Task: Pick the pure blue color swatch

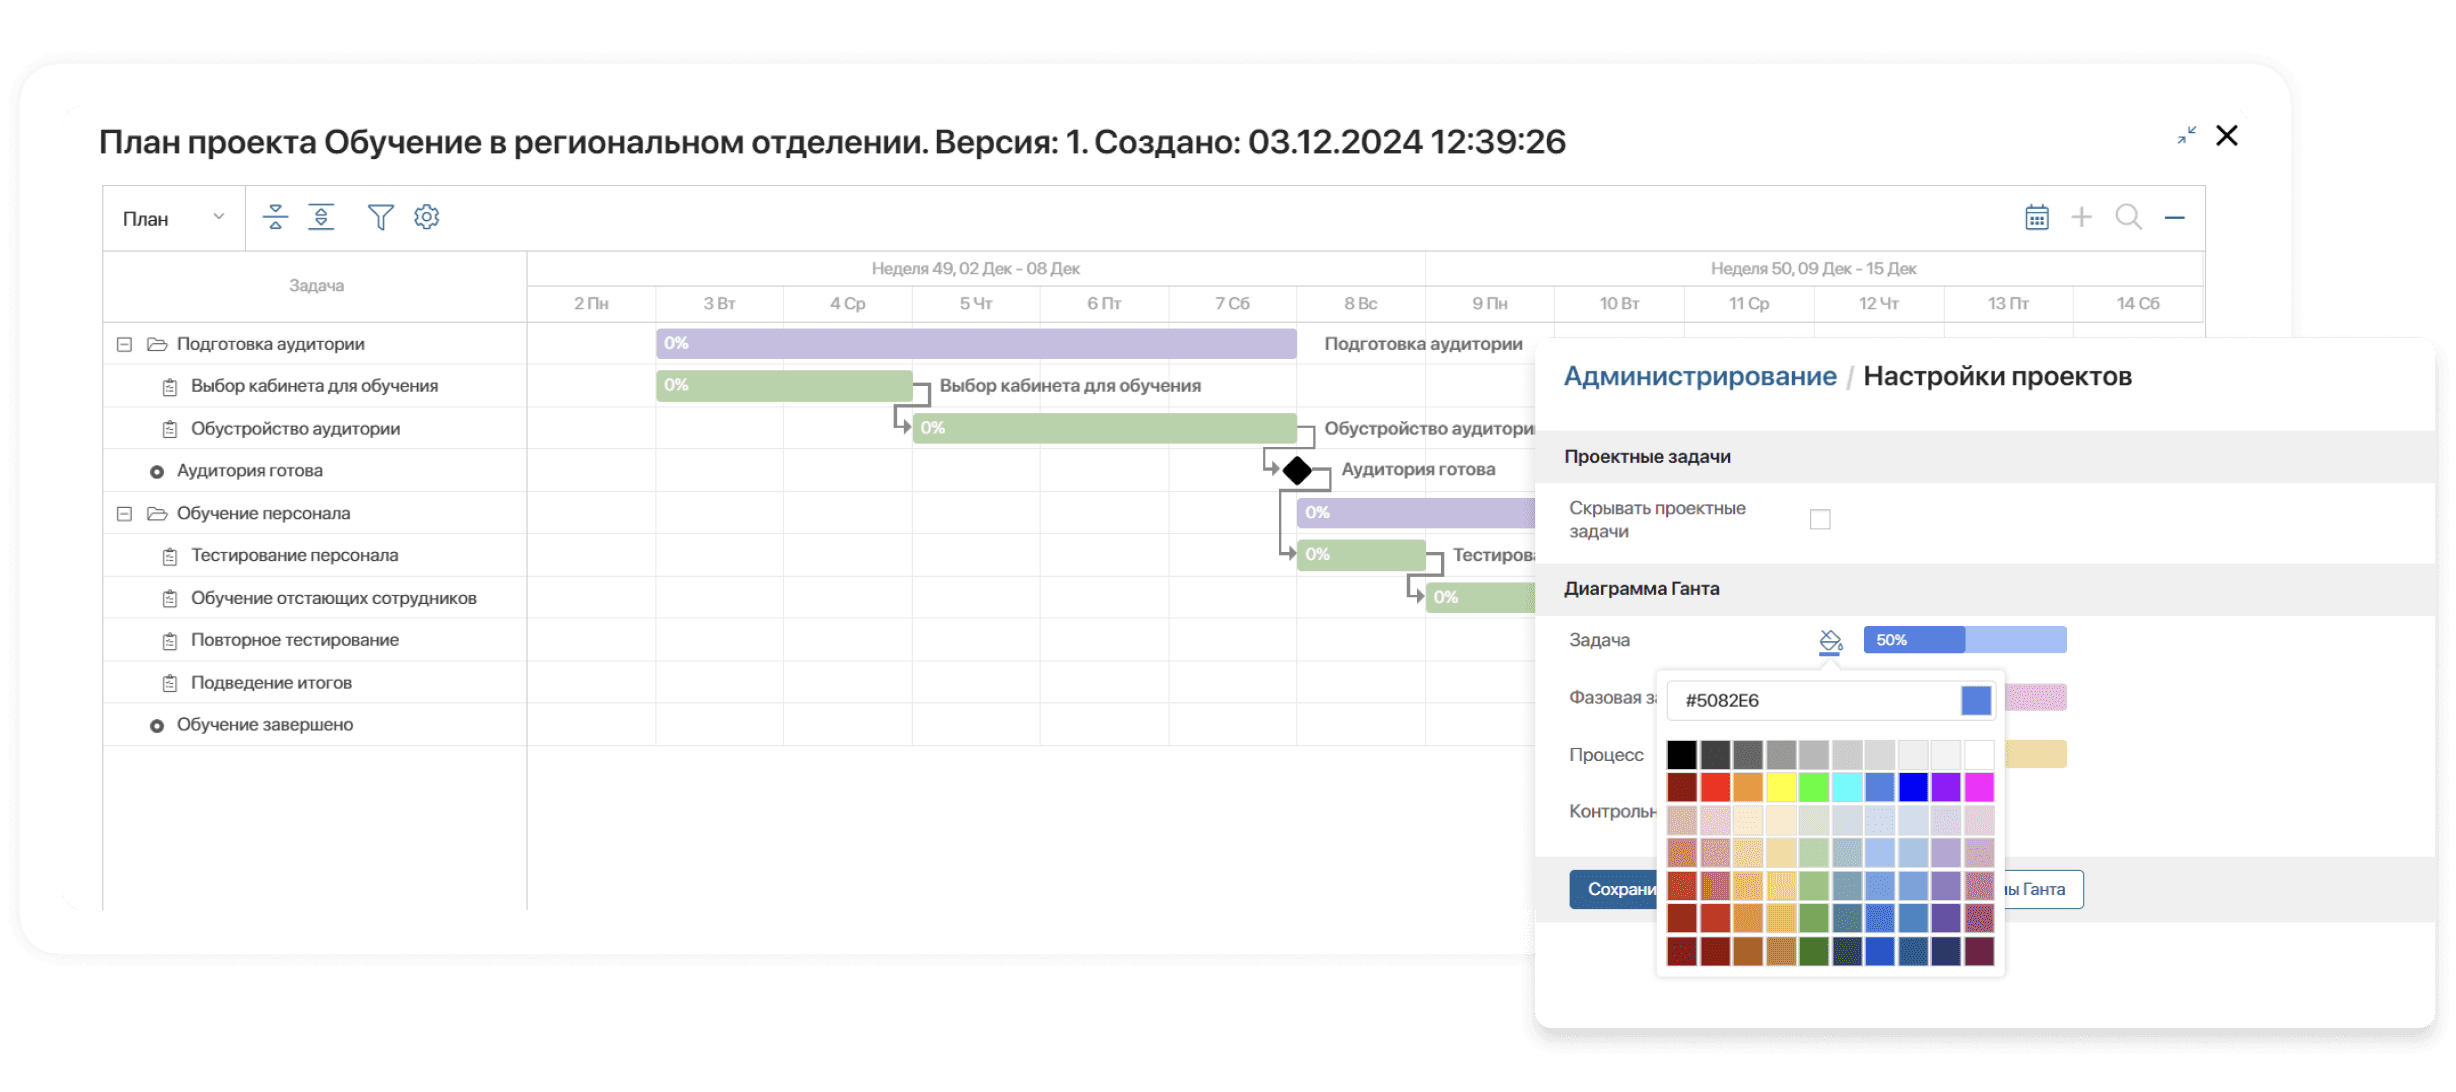Action: pyautogui.click(x=1912, y=787)
